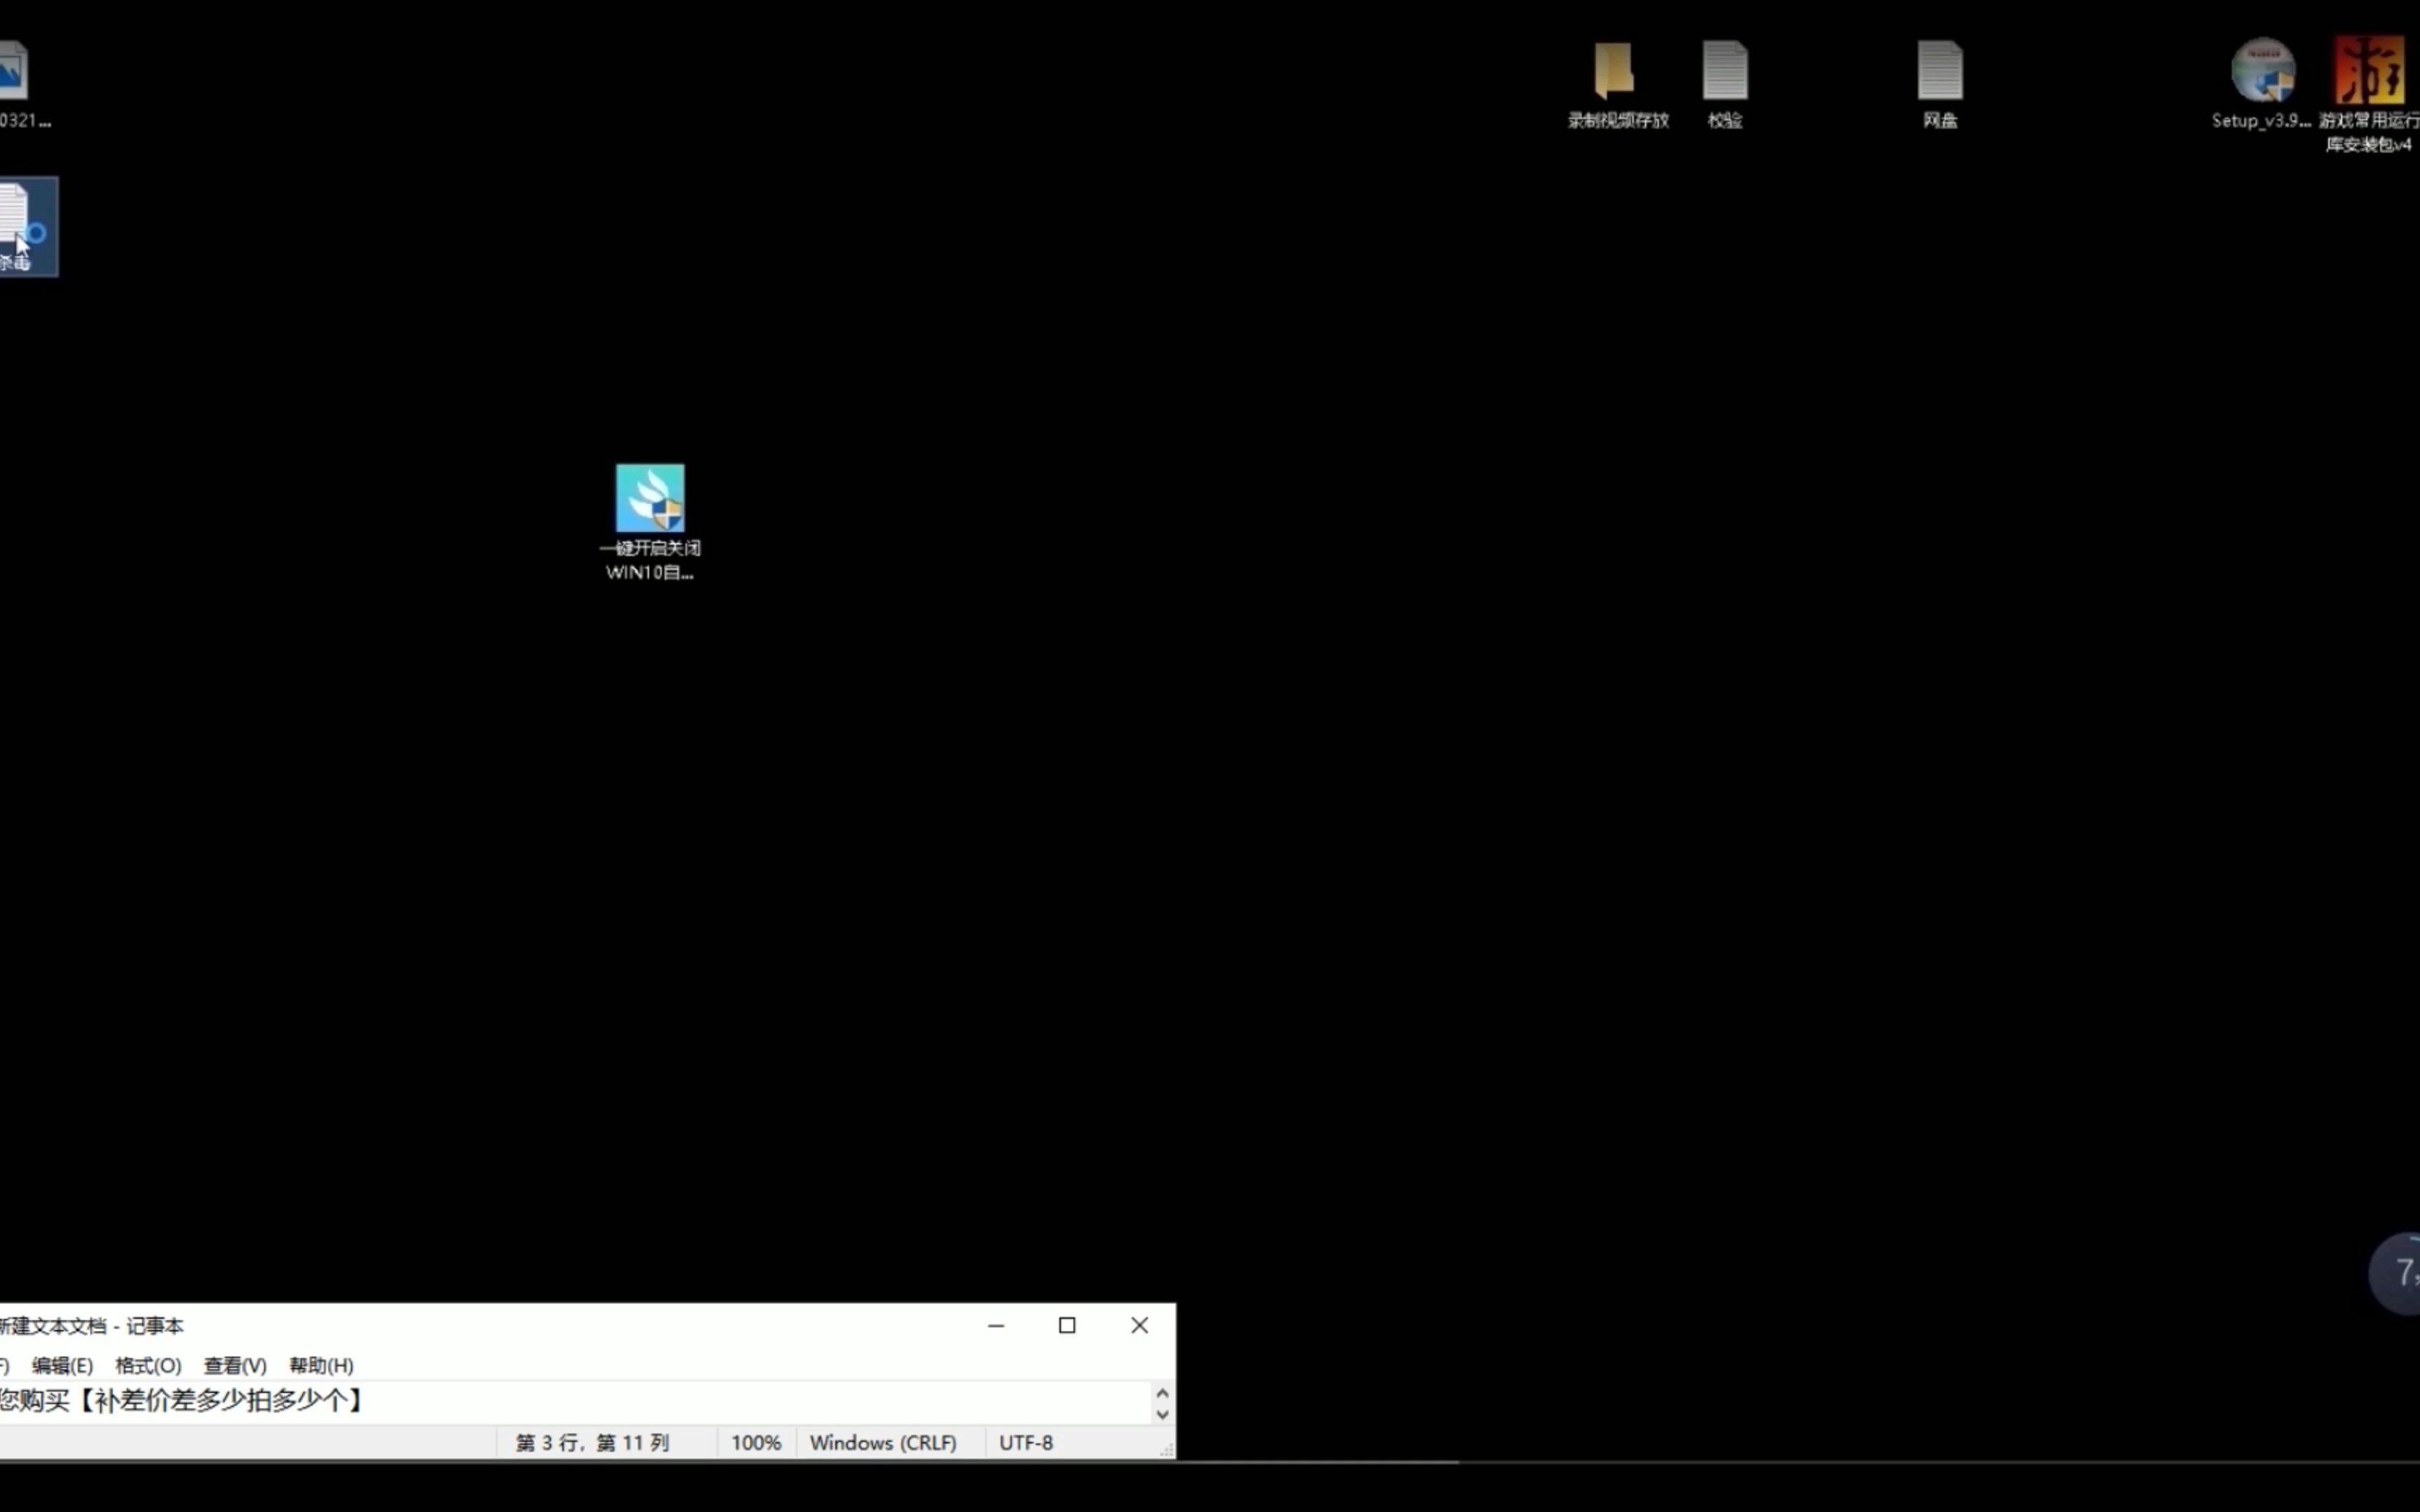Viewport: 2420px width, 1512px height.
Task: Open the 帮助(H) menu in Notepad
Action: pyautogui.click(x=321, y=1365)
